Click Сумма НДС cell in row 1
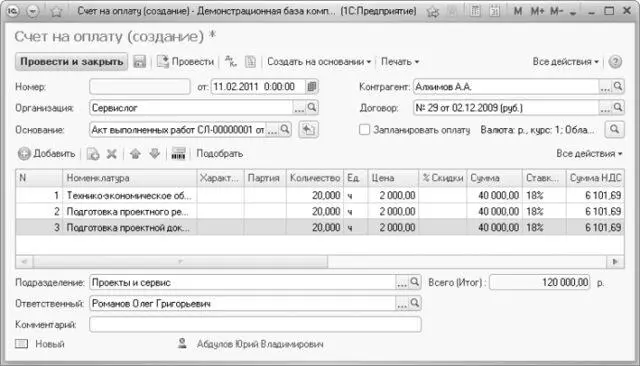640x366 pixels. pos(595,195)
